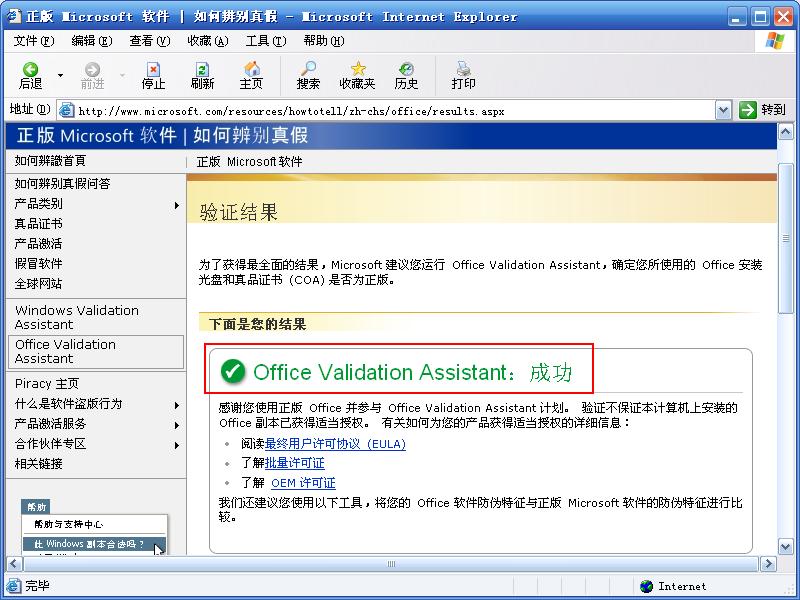
Task: Click the page icon in address bar
Action: [x=66, y=110]
